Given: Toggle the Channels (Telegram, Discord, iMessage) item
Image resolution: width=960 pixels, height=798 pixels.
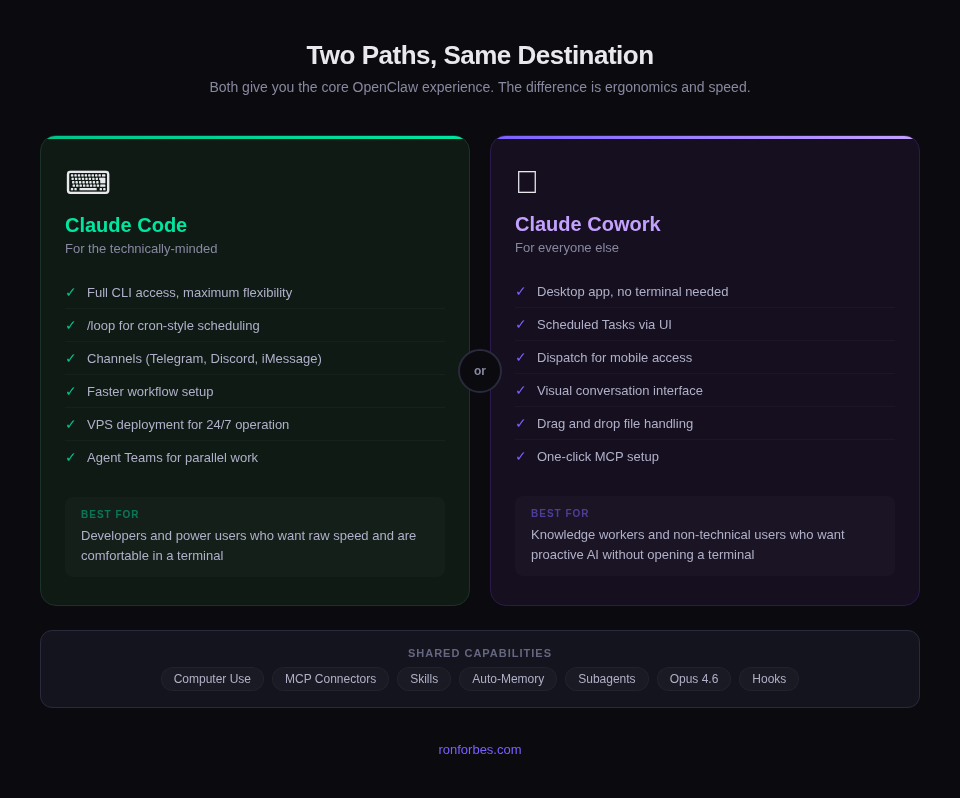Looking at the screenshot, I should [x=204, y=358].
